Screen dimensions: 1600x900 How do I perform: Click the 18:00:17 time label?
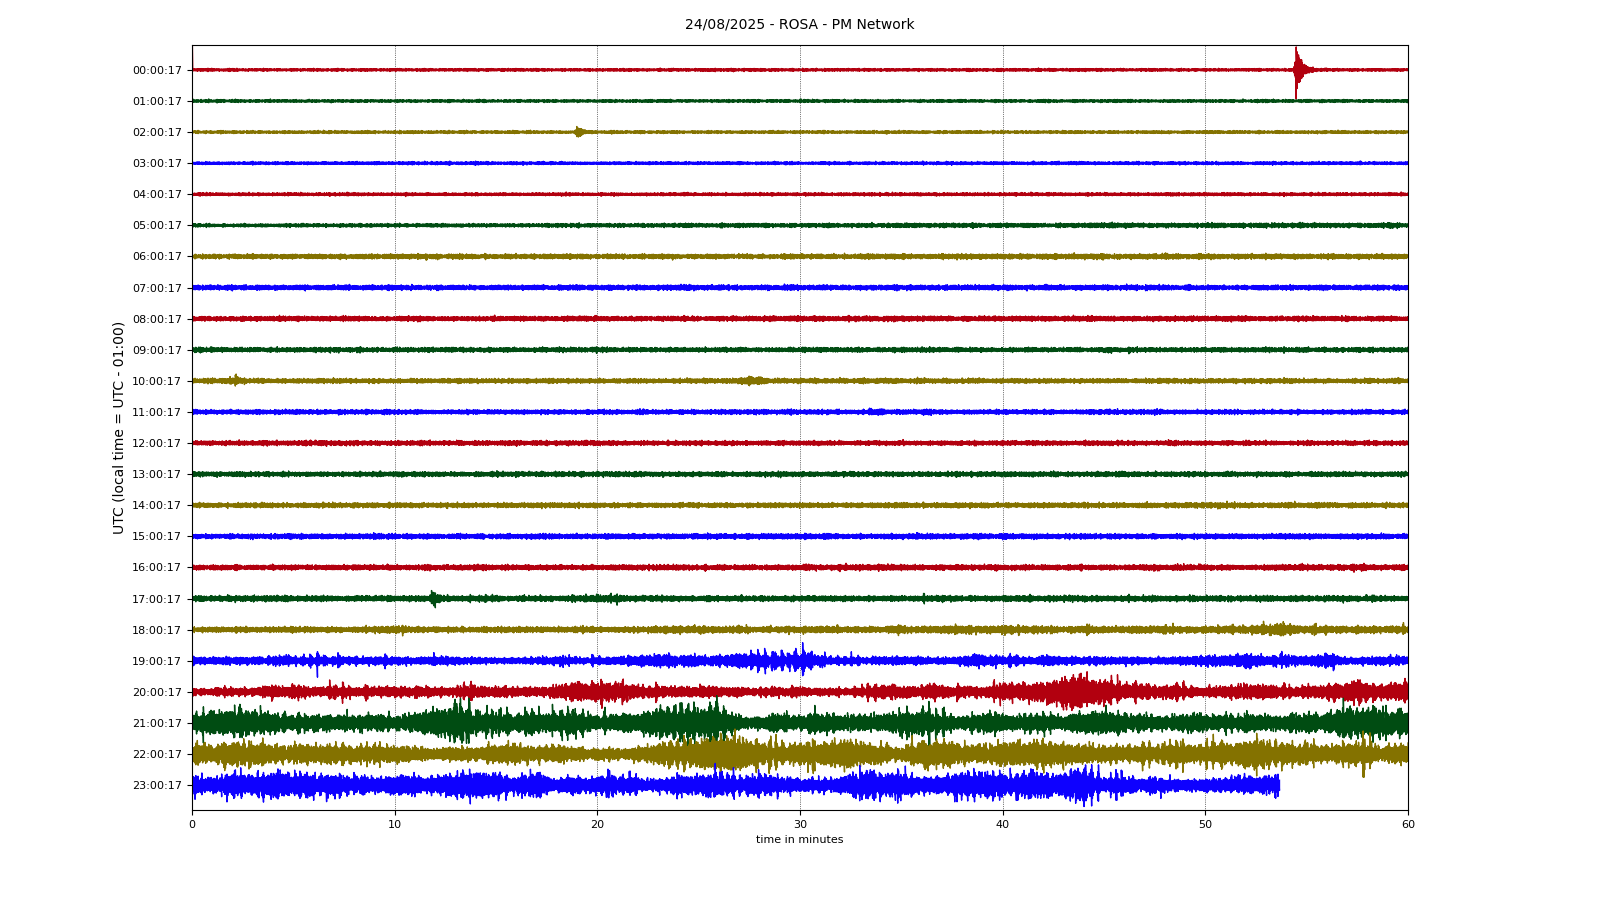pyautogui.click(x=157, y=630)
